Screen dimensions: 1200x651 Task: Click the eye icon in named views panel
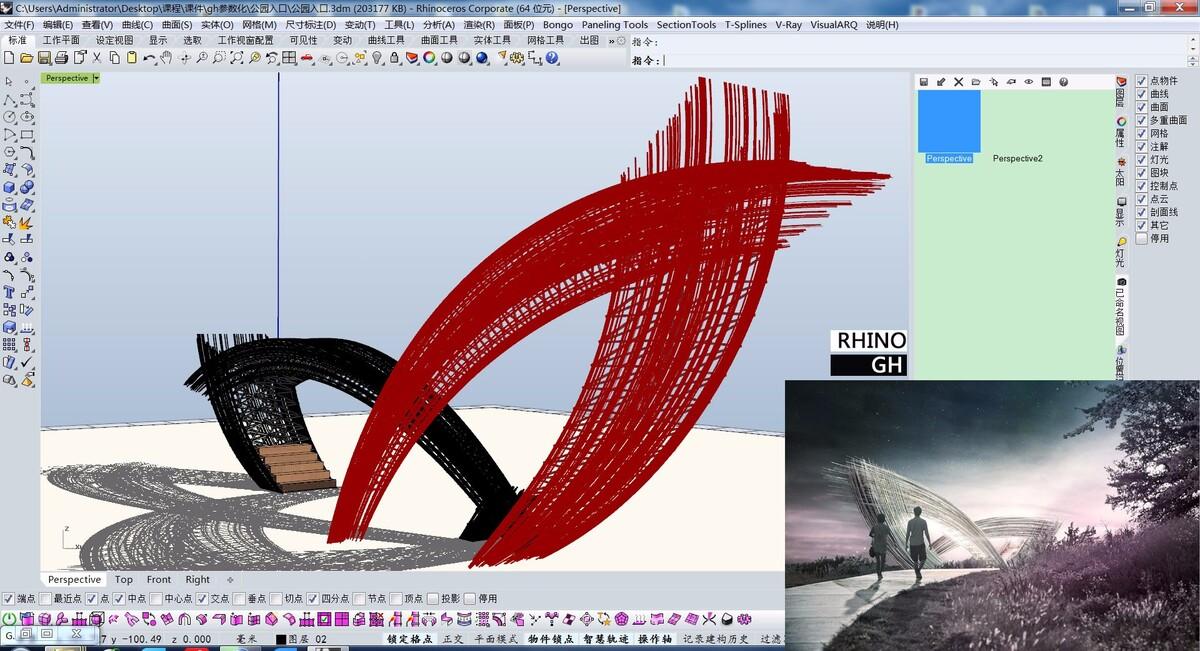1028,82
